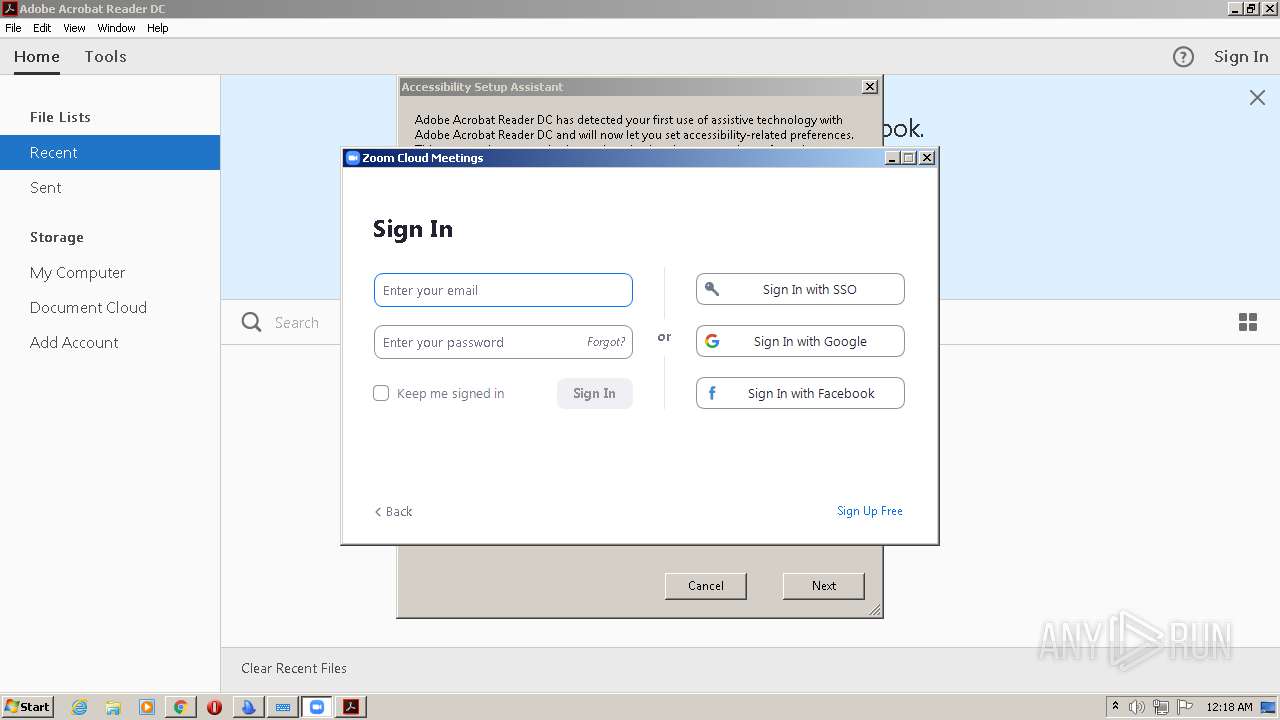
Task: Open the on-screen keyboard from the taskbar
Action: 283,707
